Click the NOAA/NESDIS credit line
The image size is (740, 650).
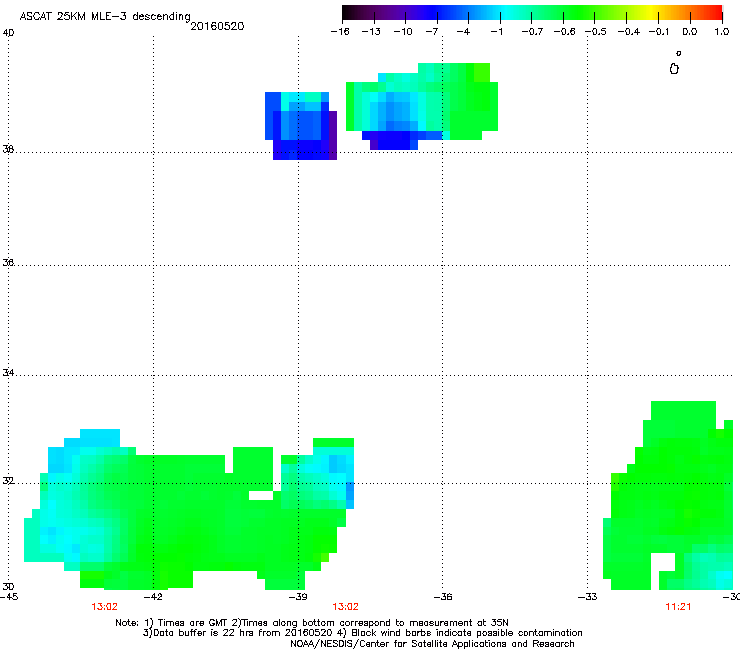[x=432, y=644]
